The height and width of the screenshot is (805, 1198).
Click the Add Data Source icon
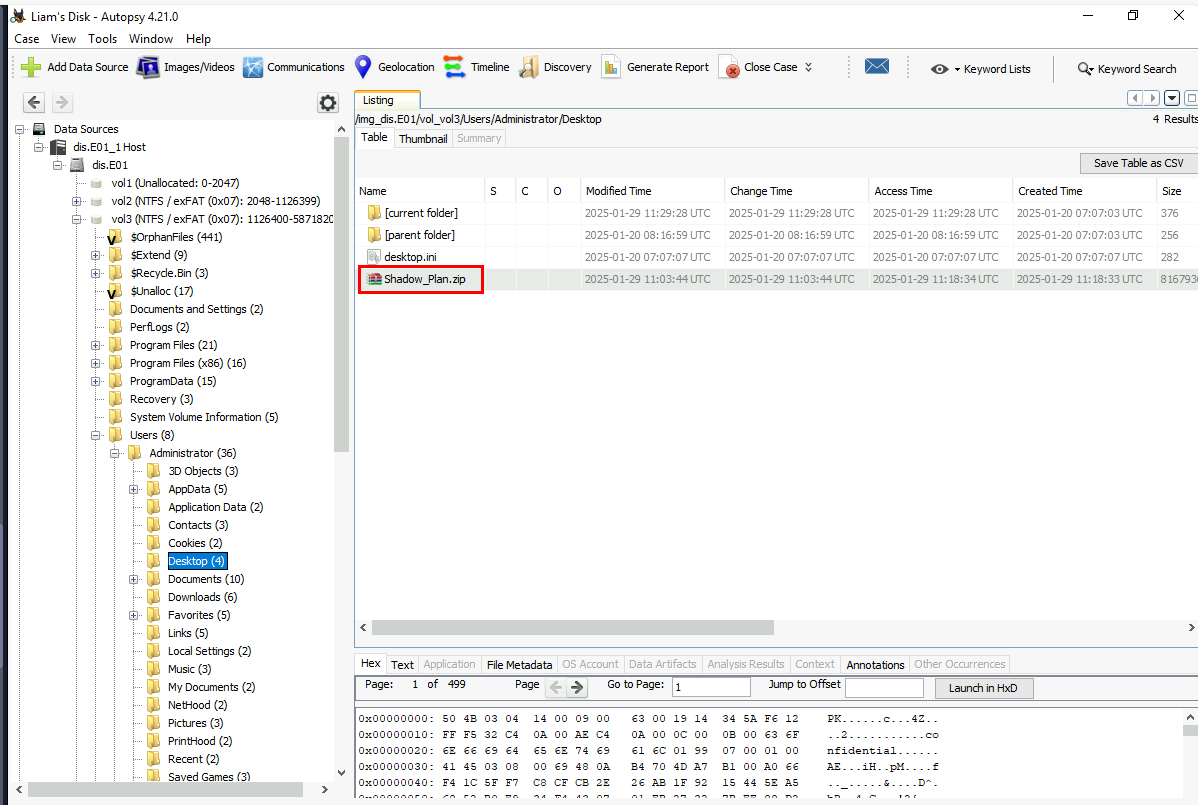[32, 68]
